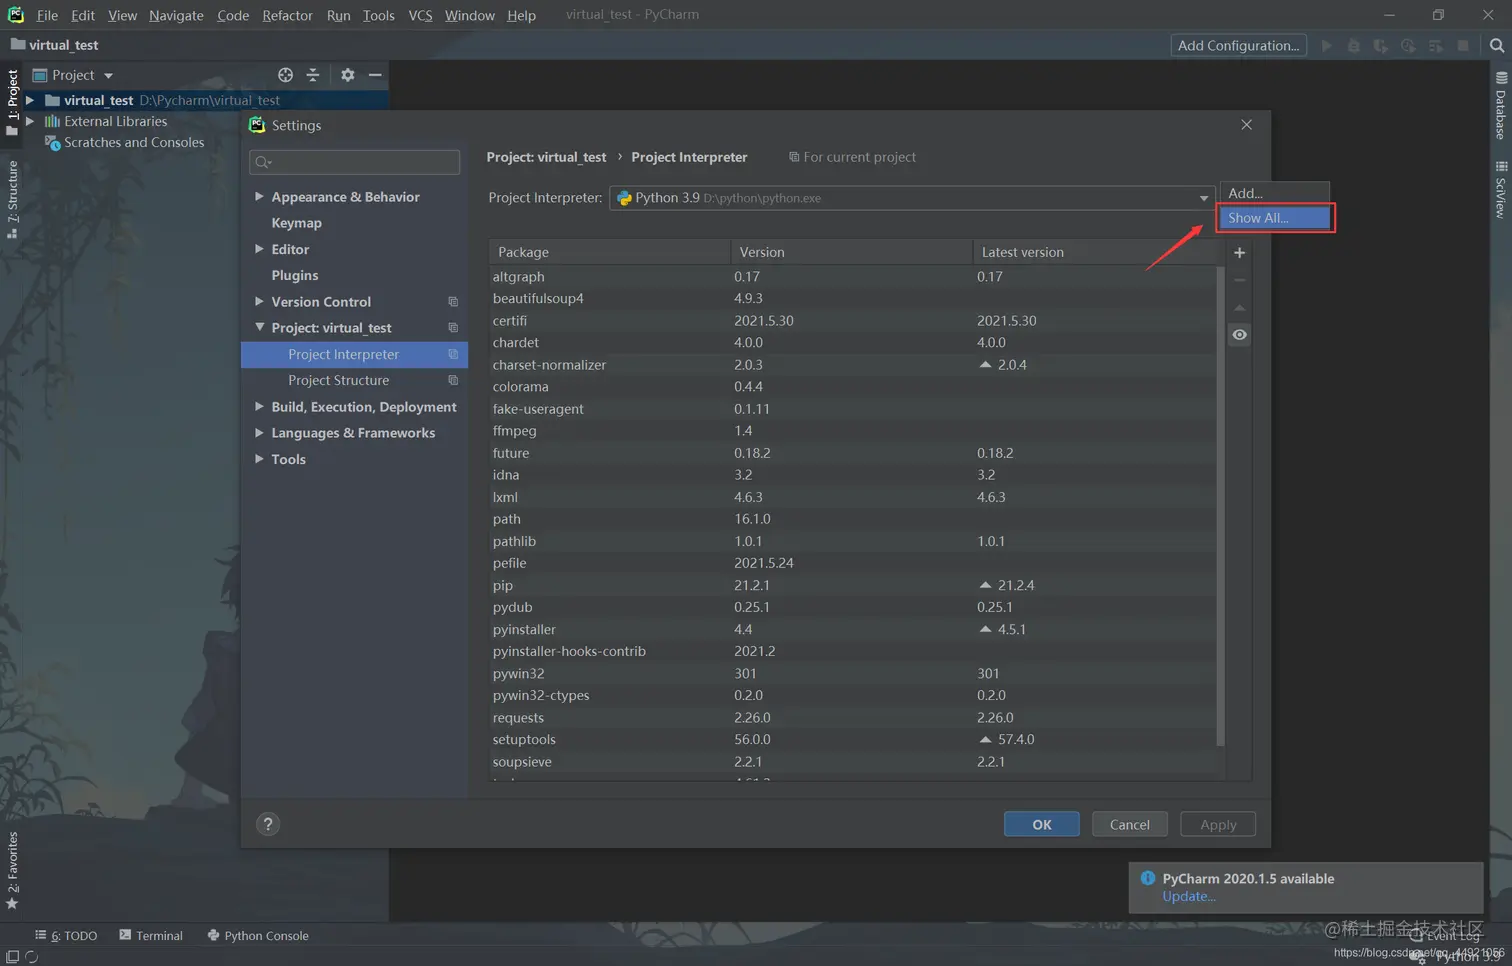Expand the Tools settings node
Viewport: 1512px width, 966px height.
[259, 458]
